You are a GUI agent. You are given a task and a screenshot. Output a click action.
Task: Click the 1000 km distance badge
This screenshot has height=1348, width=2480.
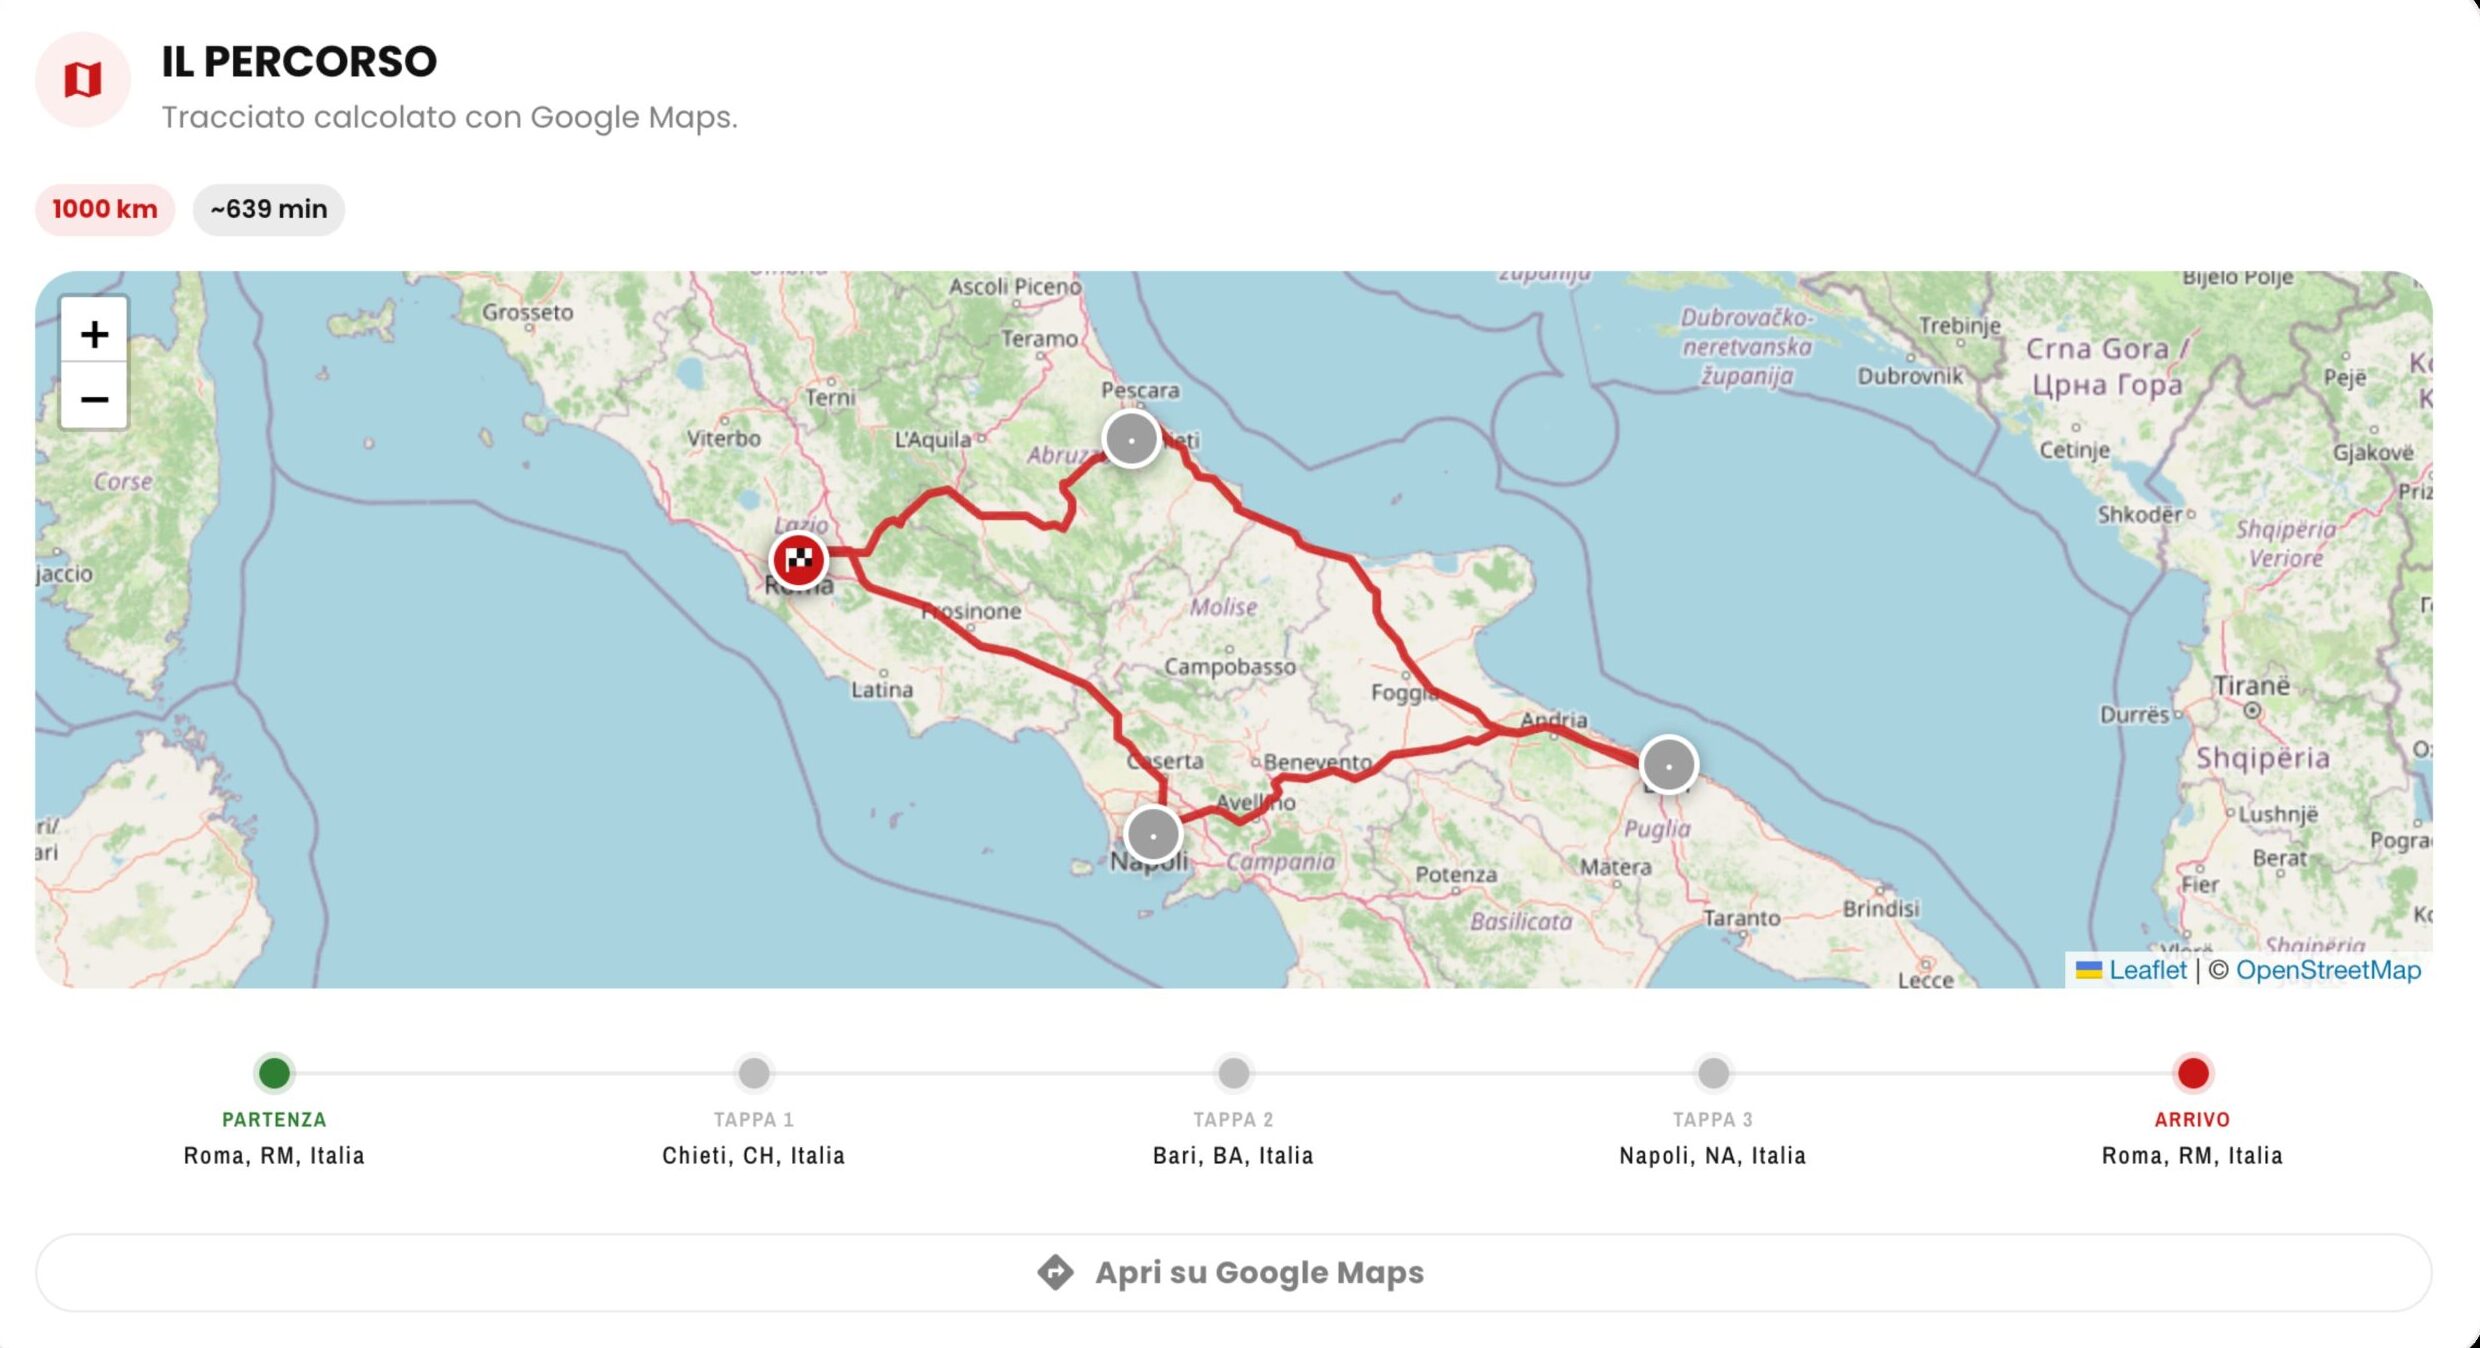tap(105, 209)
